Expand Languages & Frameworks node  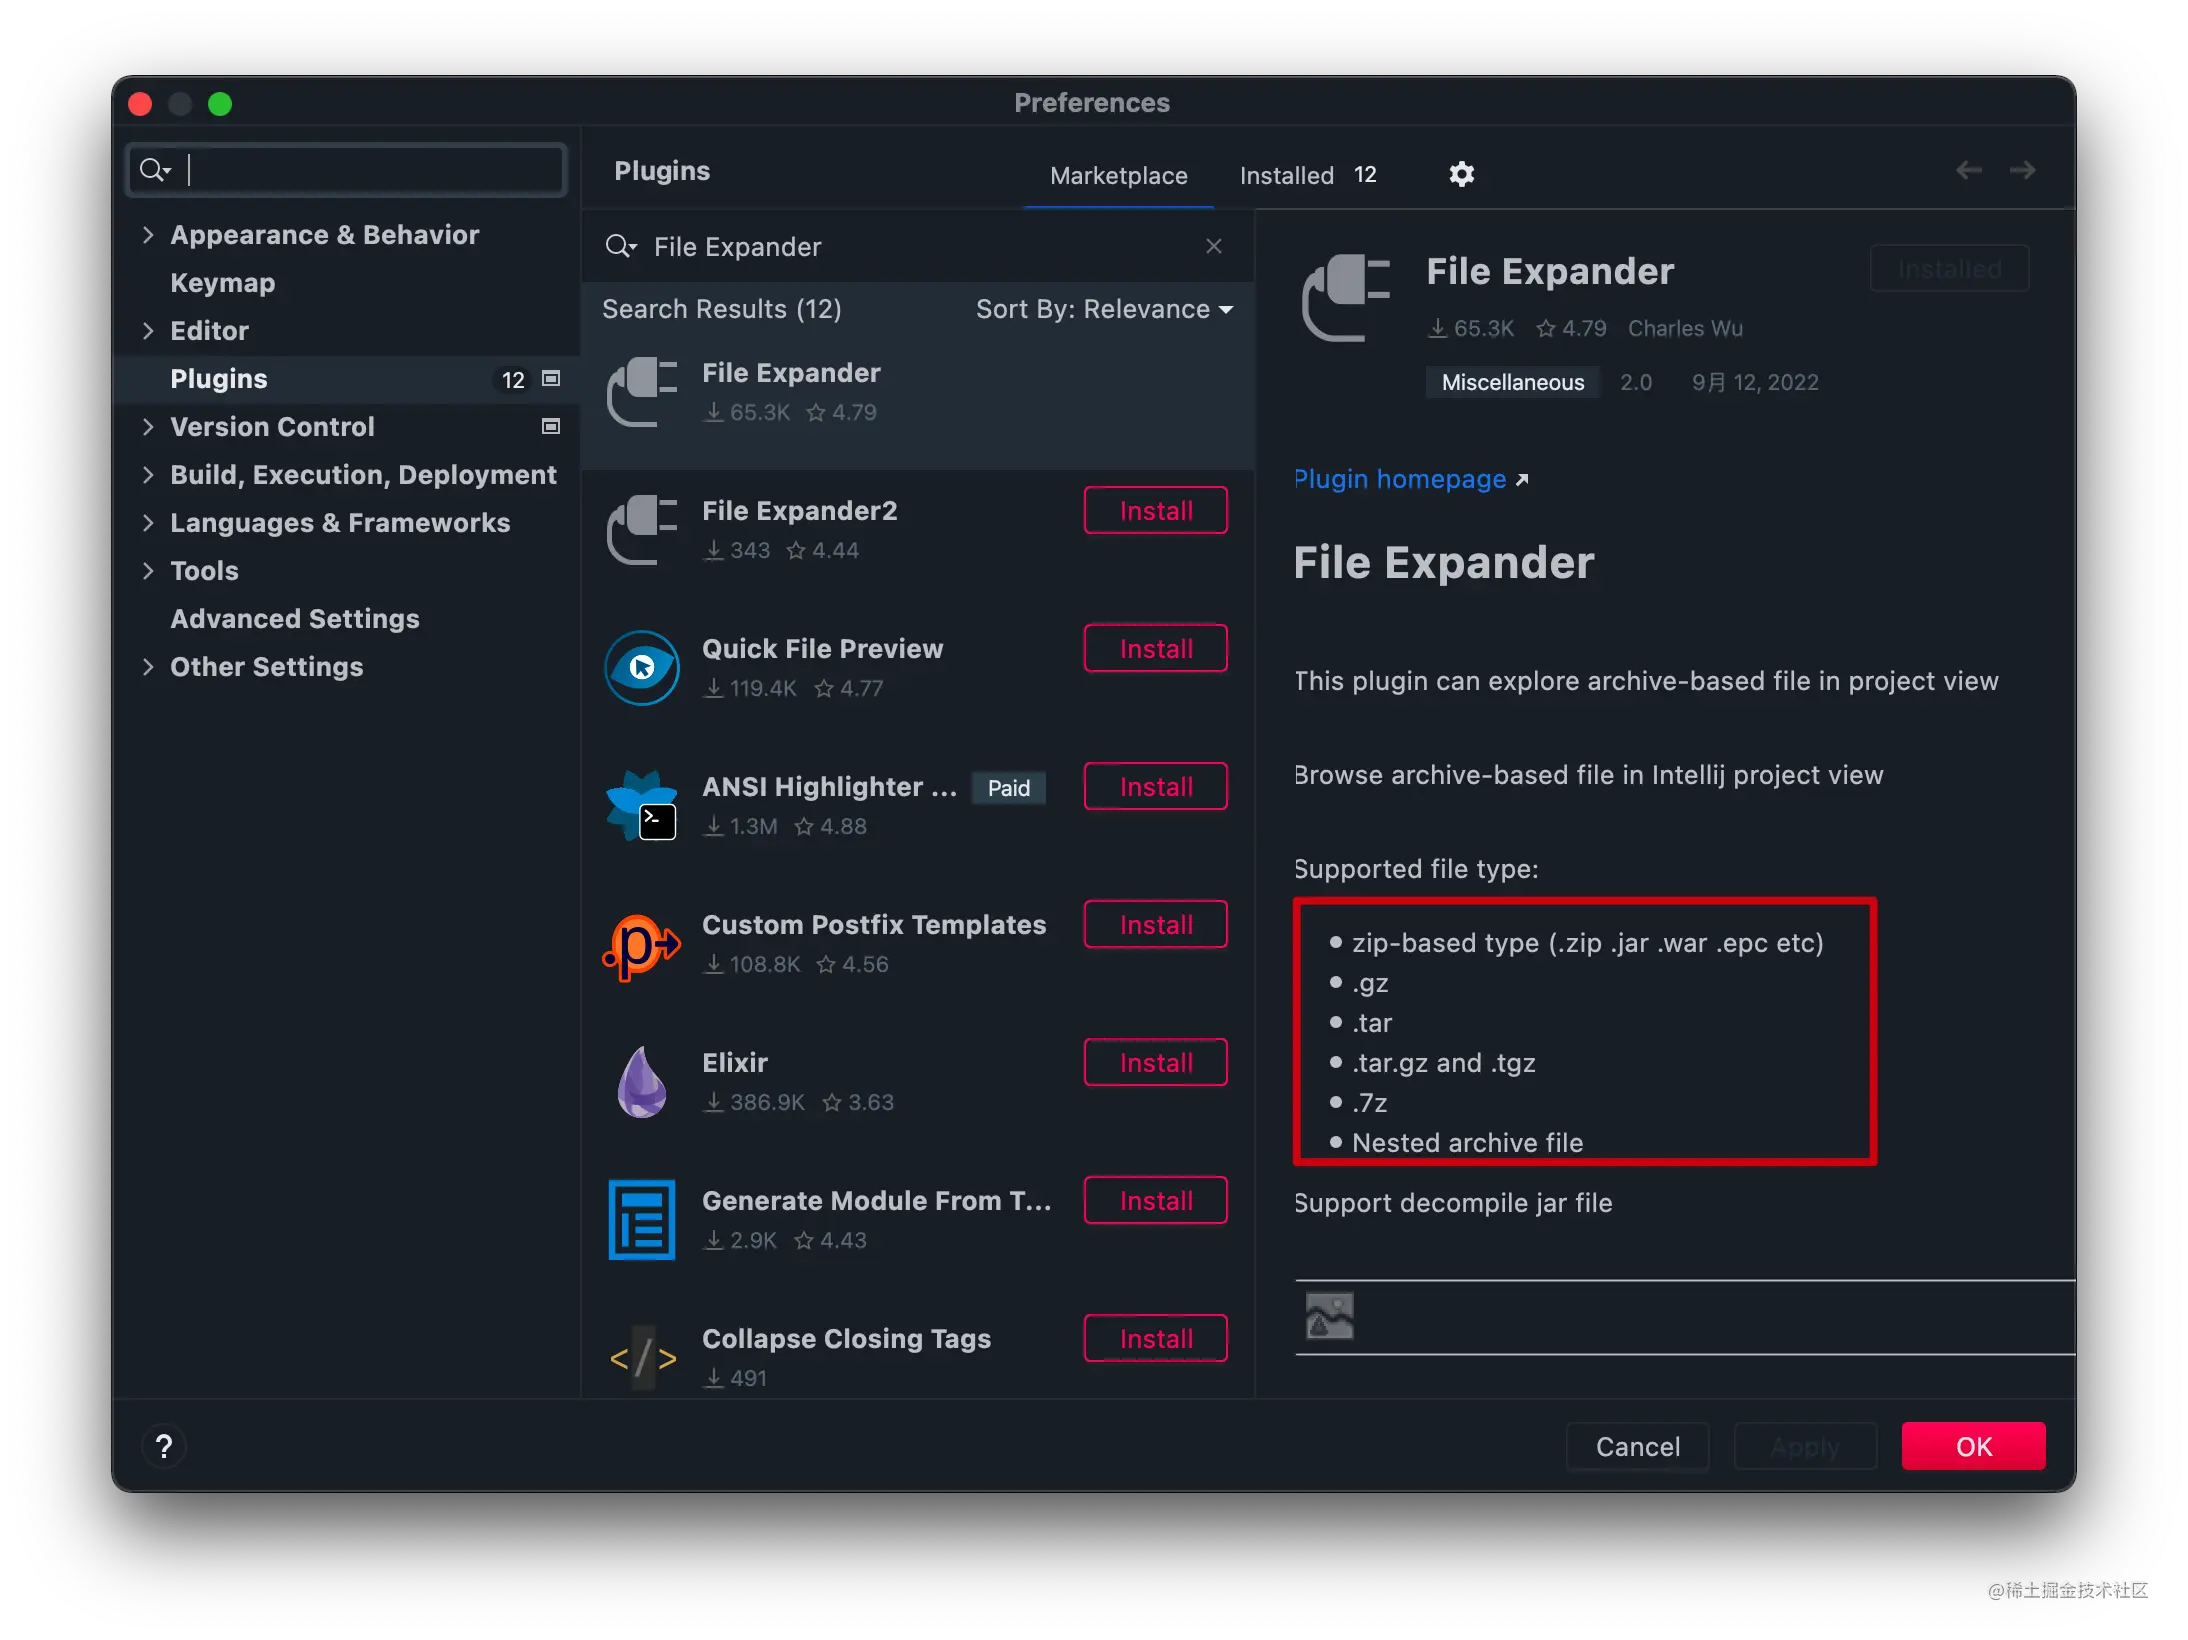point(148,523)
